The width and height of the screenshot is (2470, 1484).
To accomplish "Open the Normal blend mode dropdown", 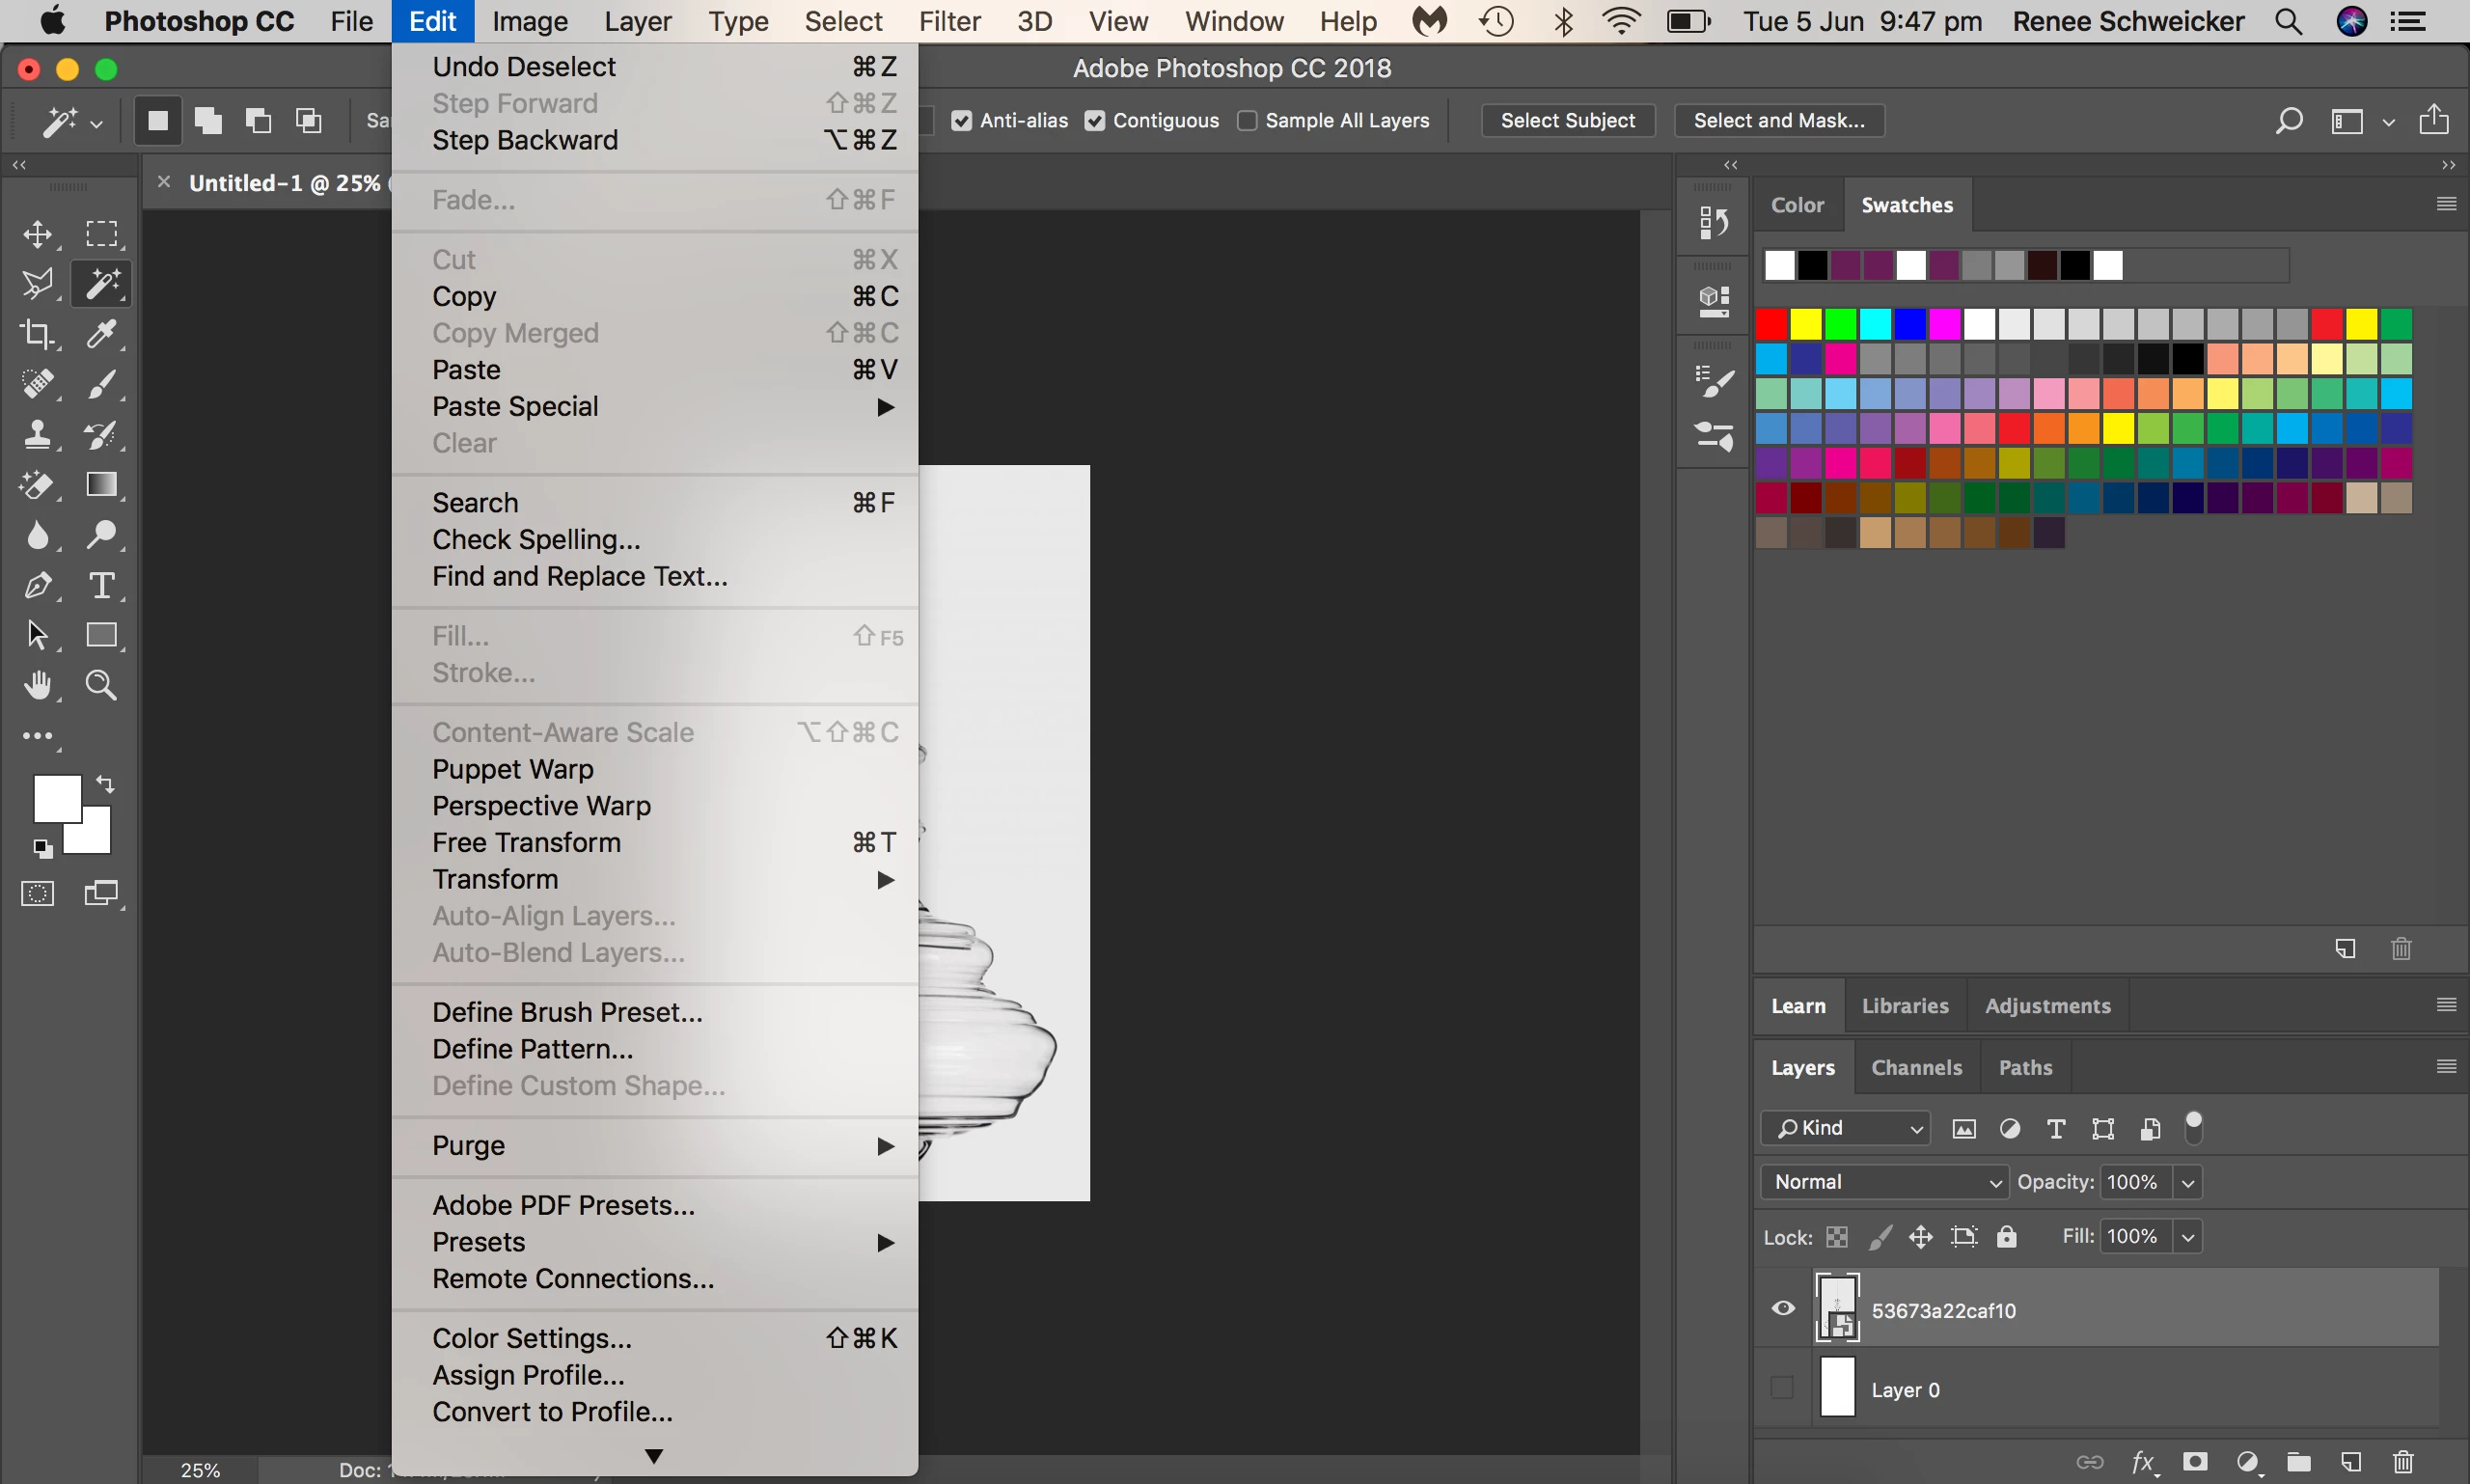I will (x=1884, y=1182).
